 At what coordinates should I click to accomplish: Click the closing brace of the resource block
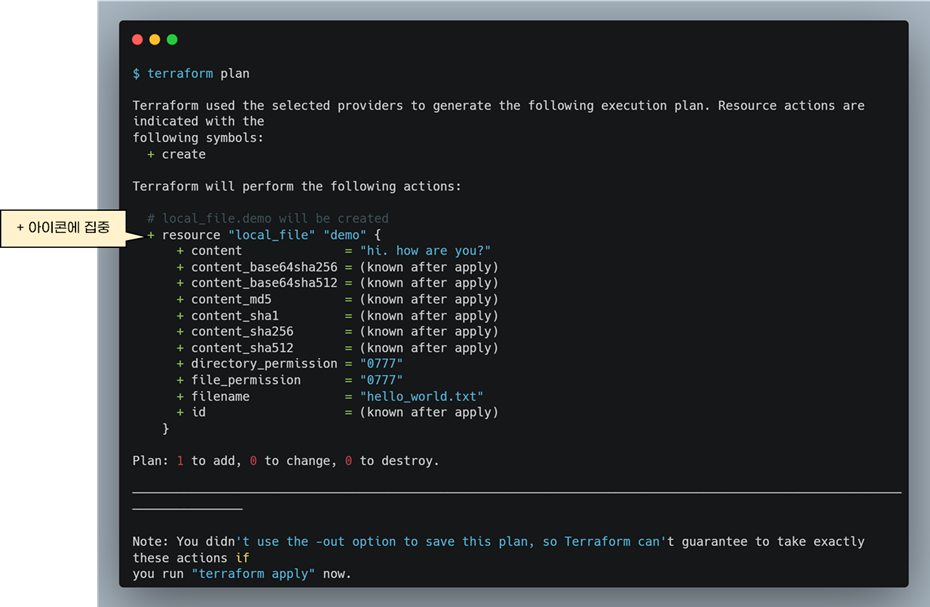click(165, 428)
